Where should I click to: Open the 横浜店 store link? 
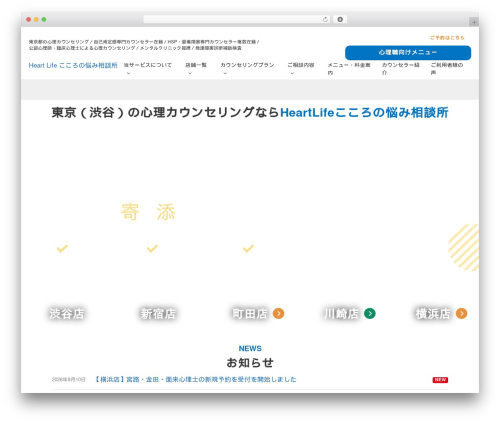click(x=433, y=313)
